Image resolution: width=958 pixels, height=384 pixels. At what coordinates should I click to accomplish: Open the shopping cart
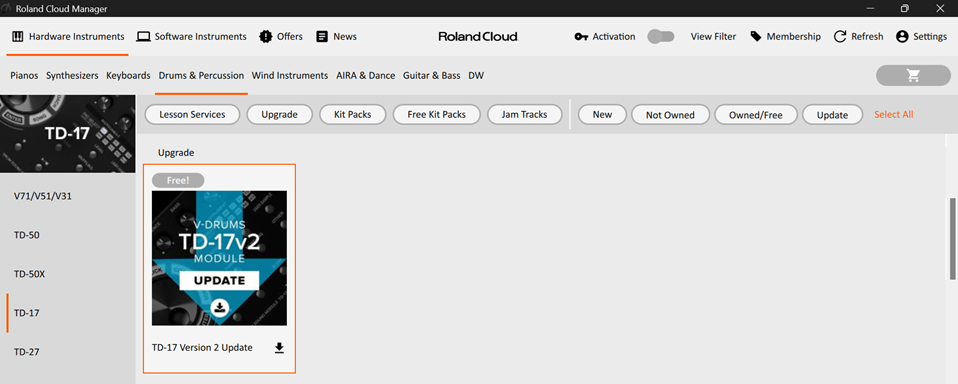click(x=913, y=75)
